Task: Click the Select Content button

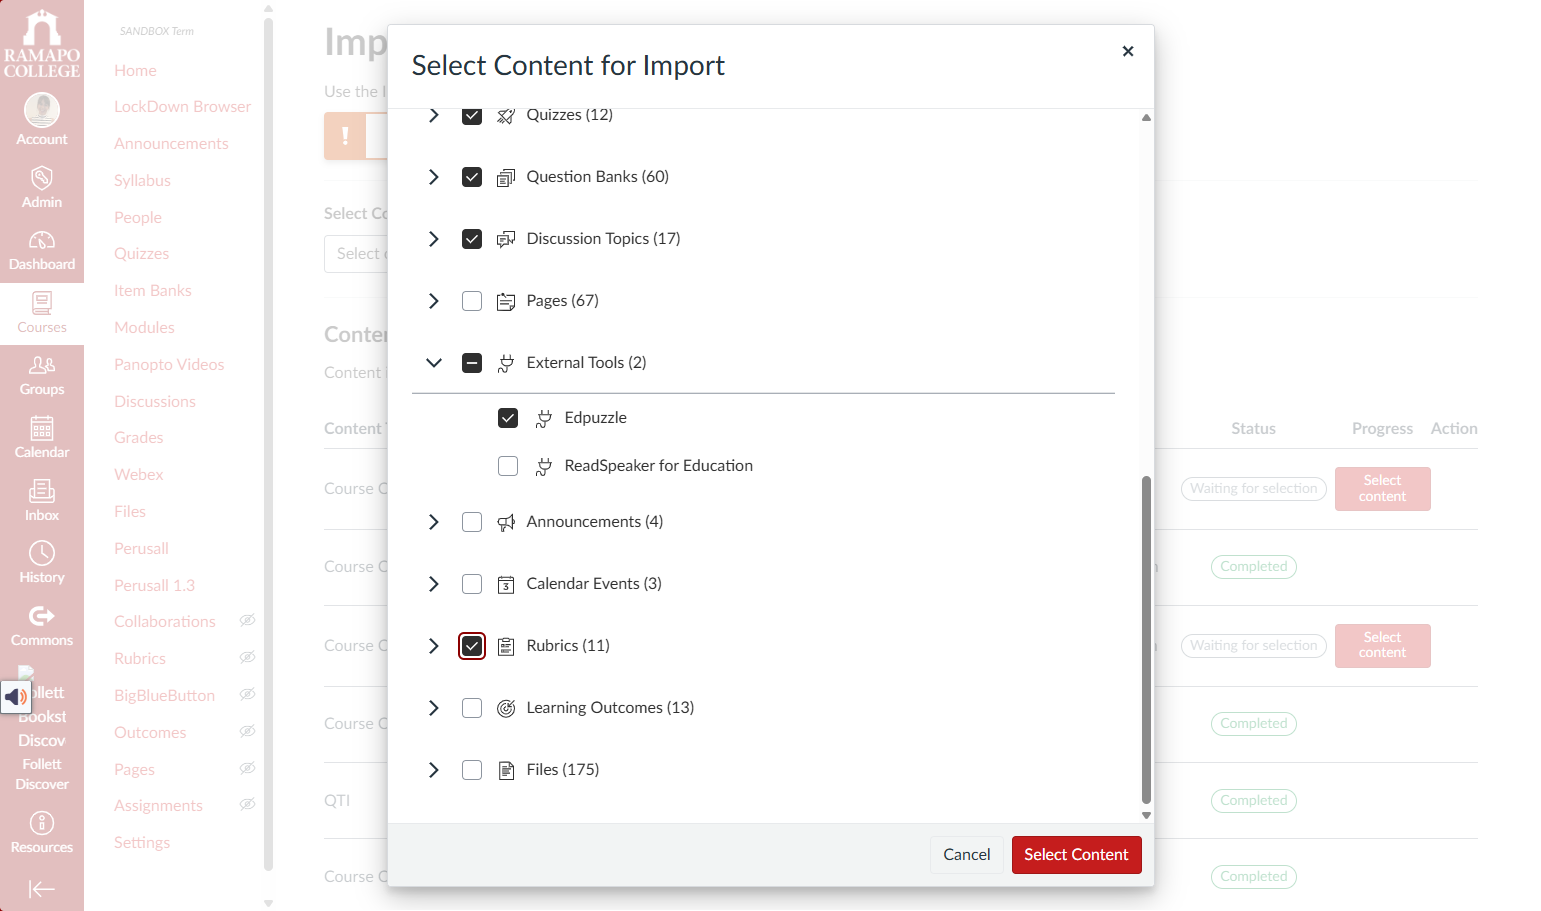Action: [x=1076, y=855]
